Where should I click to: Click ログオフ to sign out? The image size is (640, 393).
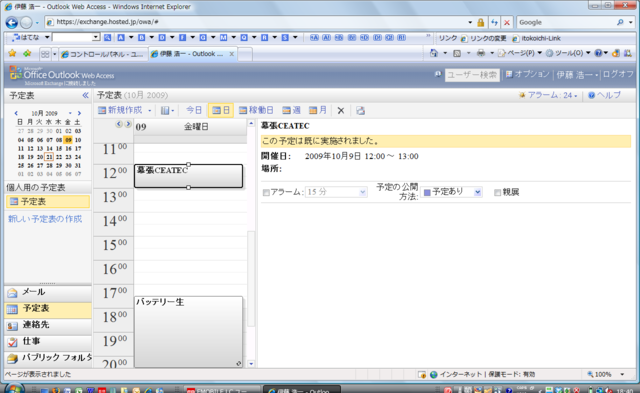click(x=618, y=74)
